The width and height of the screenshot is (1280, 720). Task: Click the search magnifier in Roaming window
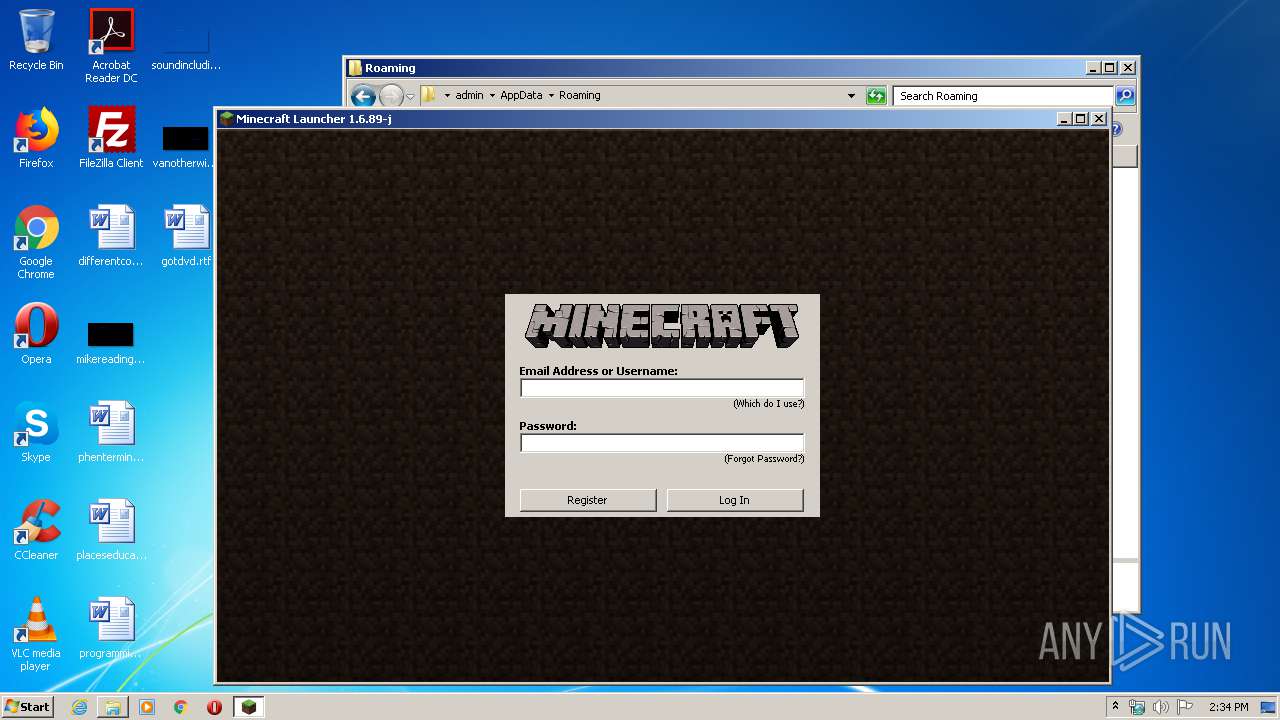[x=1125, y=96]
